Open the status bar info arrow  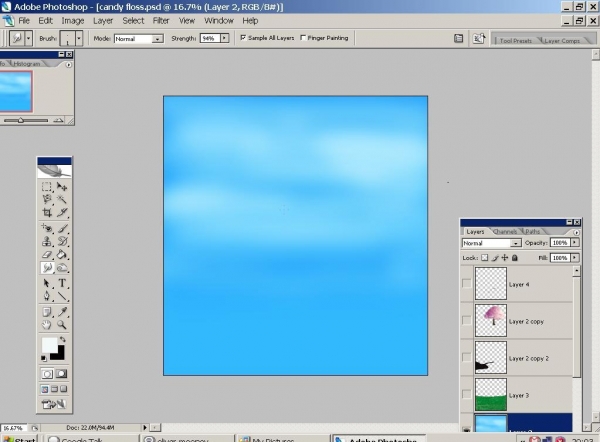[145, 427]
